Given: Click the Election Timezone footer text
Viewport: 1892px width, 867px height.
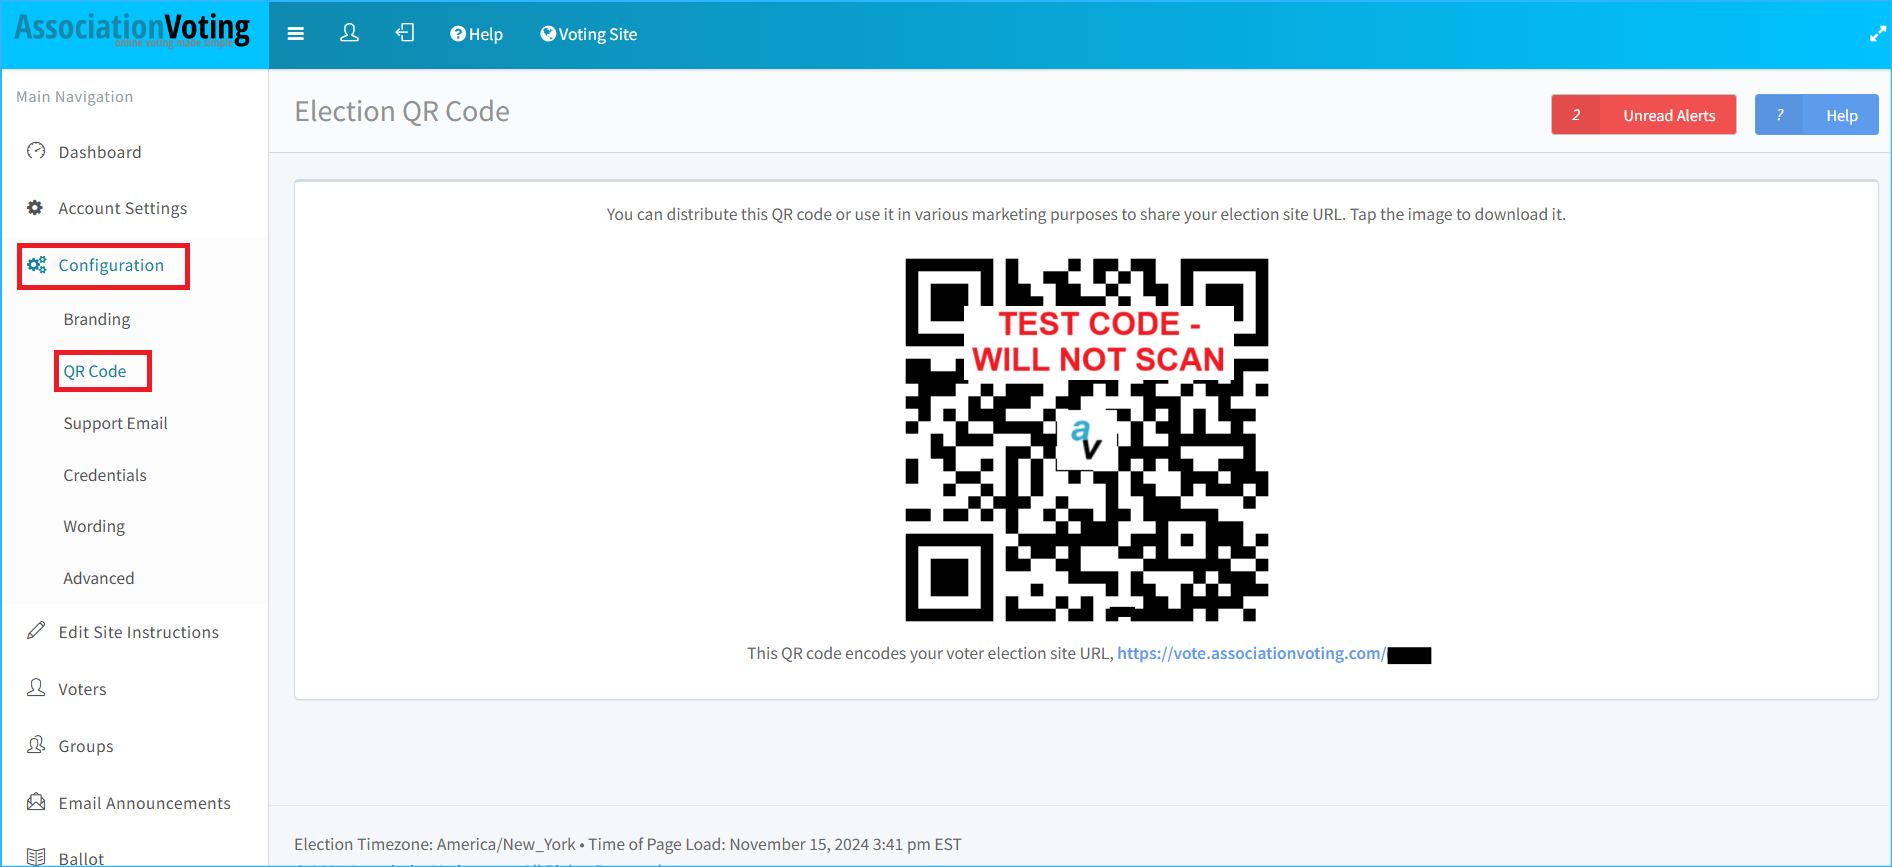Looking at the screenshot, I should pyautogui.click(x=628, y=844).
